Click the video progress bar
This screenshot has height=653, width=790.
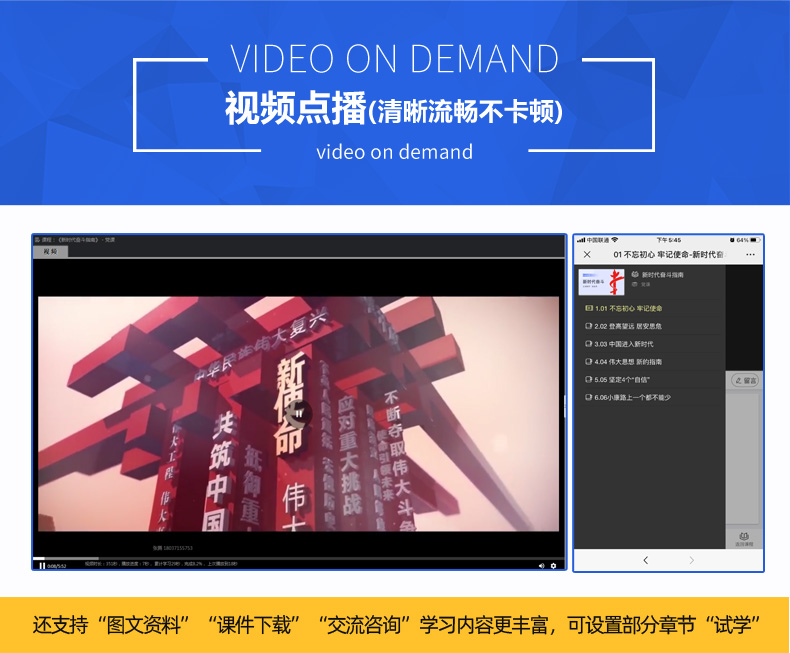[x=299, y=558]
